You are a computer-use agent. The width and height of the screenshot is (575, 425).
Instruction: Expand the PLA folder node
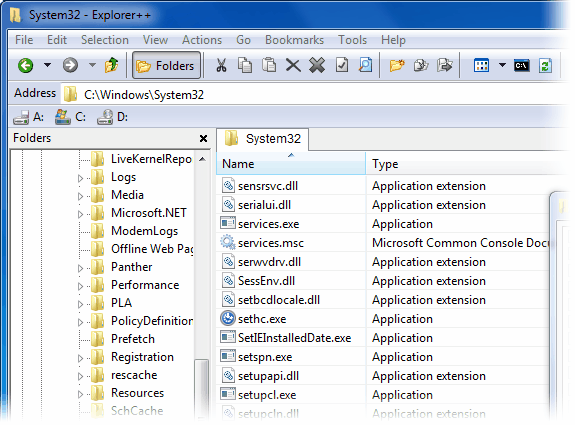(80, 304)
